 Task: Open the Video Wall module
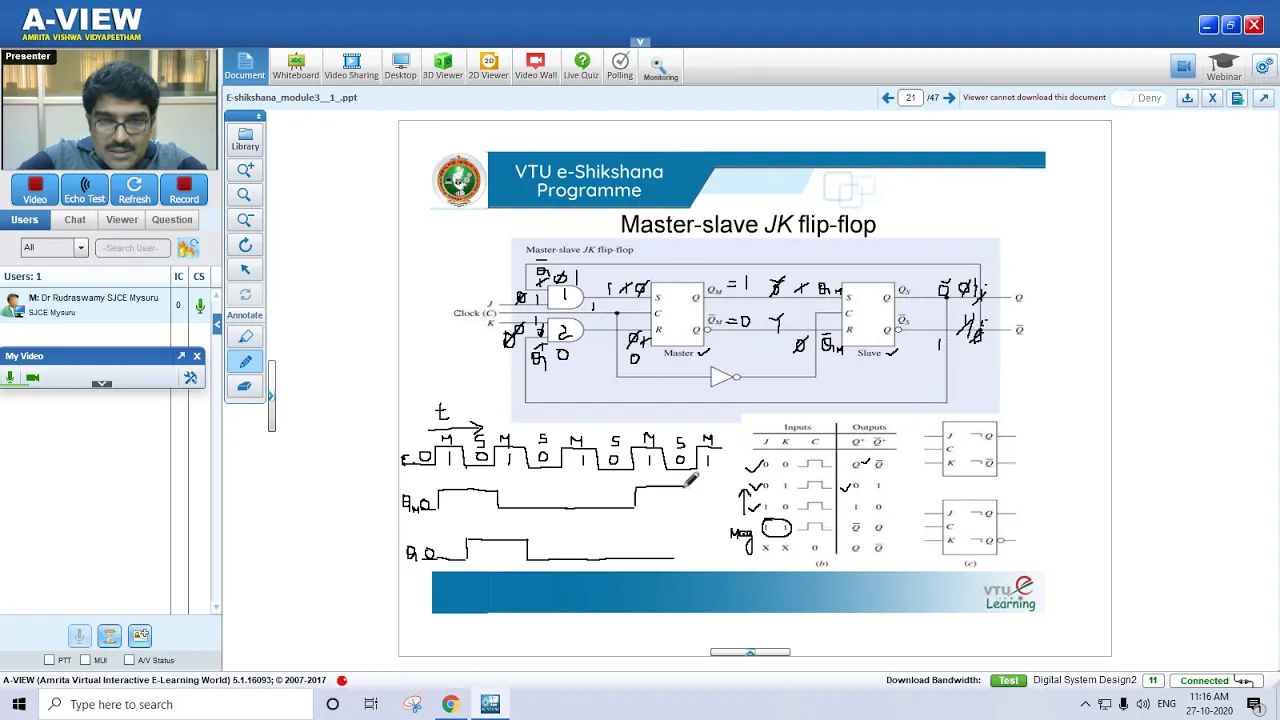tap(535, 67)
